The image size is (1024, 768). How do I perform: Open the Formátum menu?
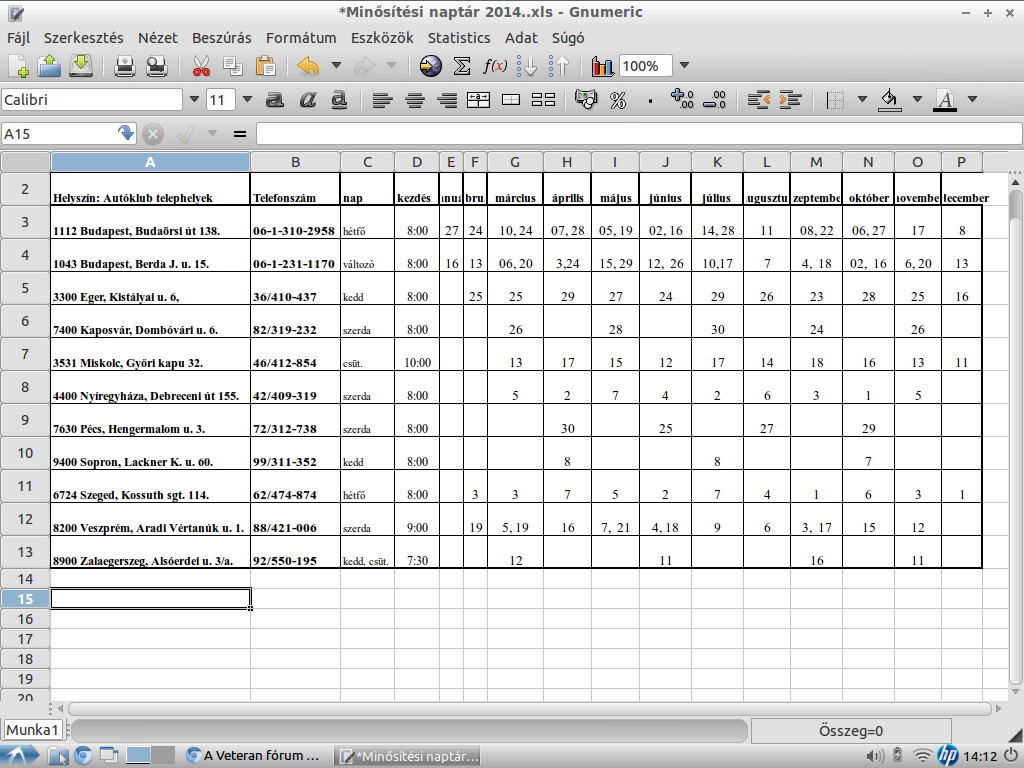(300, 38)
